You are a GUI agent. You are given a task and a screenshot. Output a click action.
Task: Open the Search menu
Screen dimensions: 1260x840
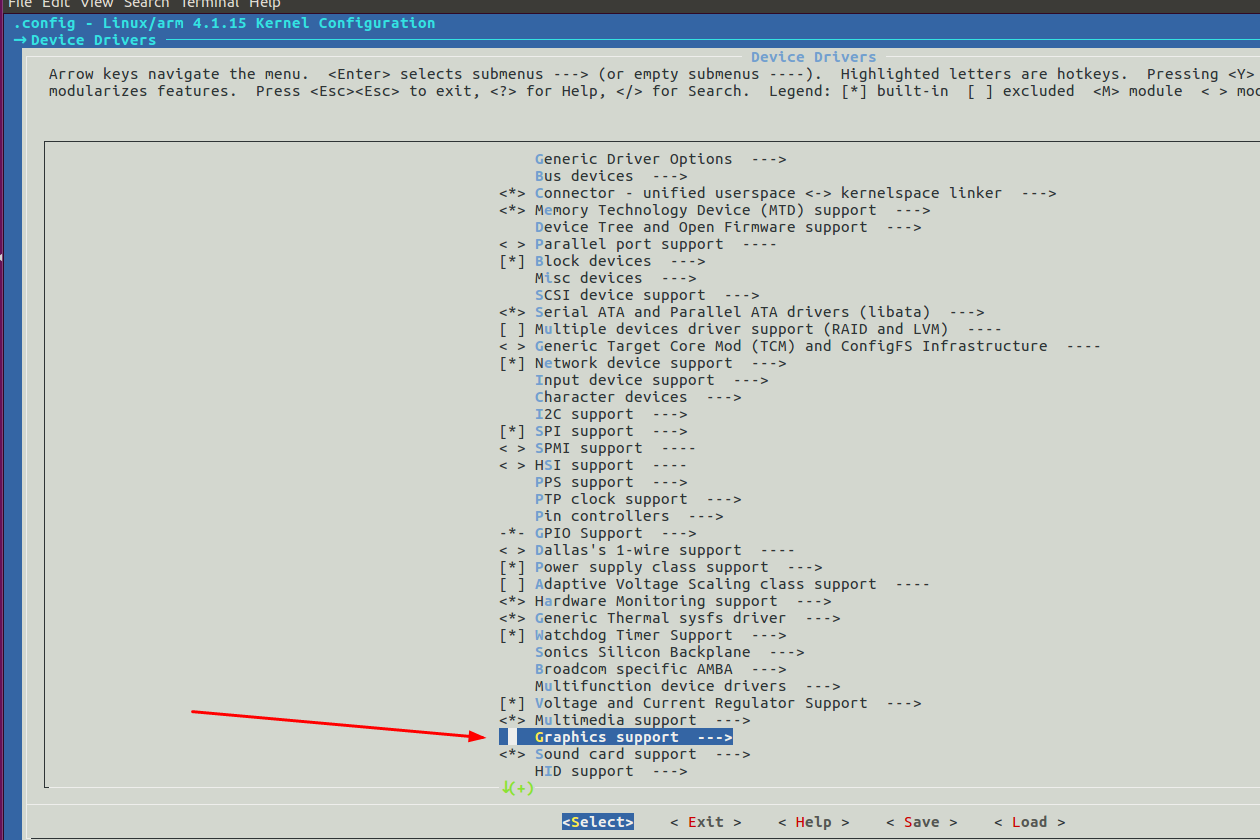[x=146, y=5]
